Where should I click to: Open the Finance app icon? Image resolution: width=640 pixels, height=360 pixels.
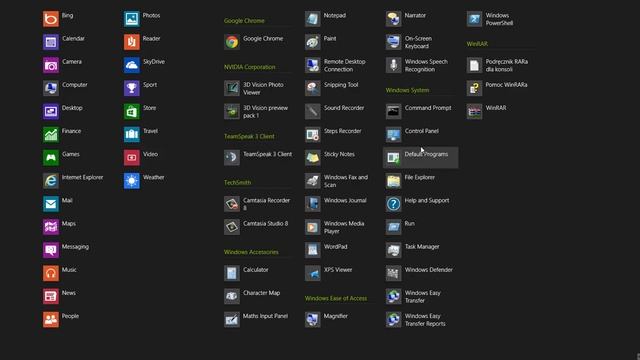pyautogui.click(x=51, y=135)
